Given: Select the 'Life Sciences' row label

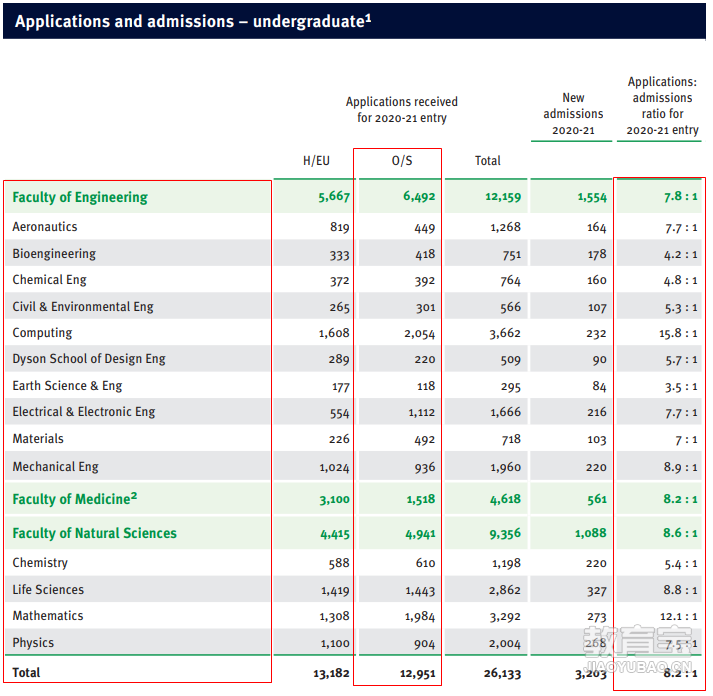Looking at the screenshot, I should (48, 590).
